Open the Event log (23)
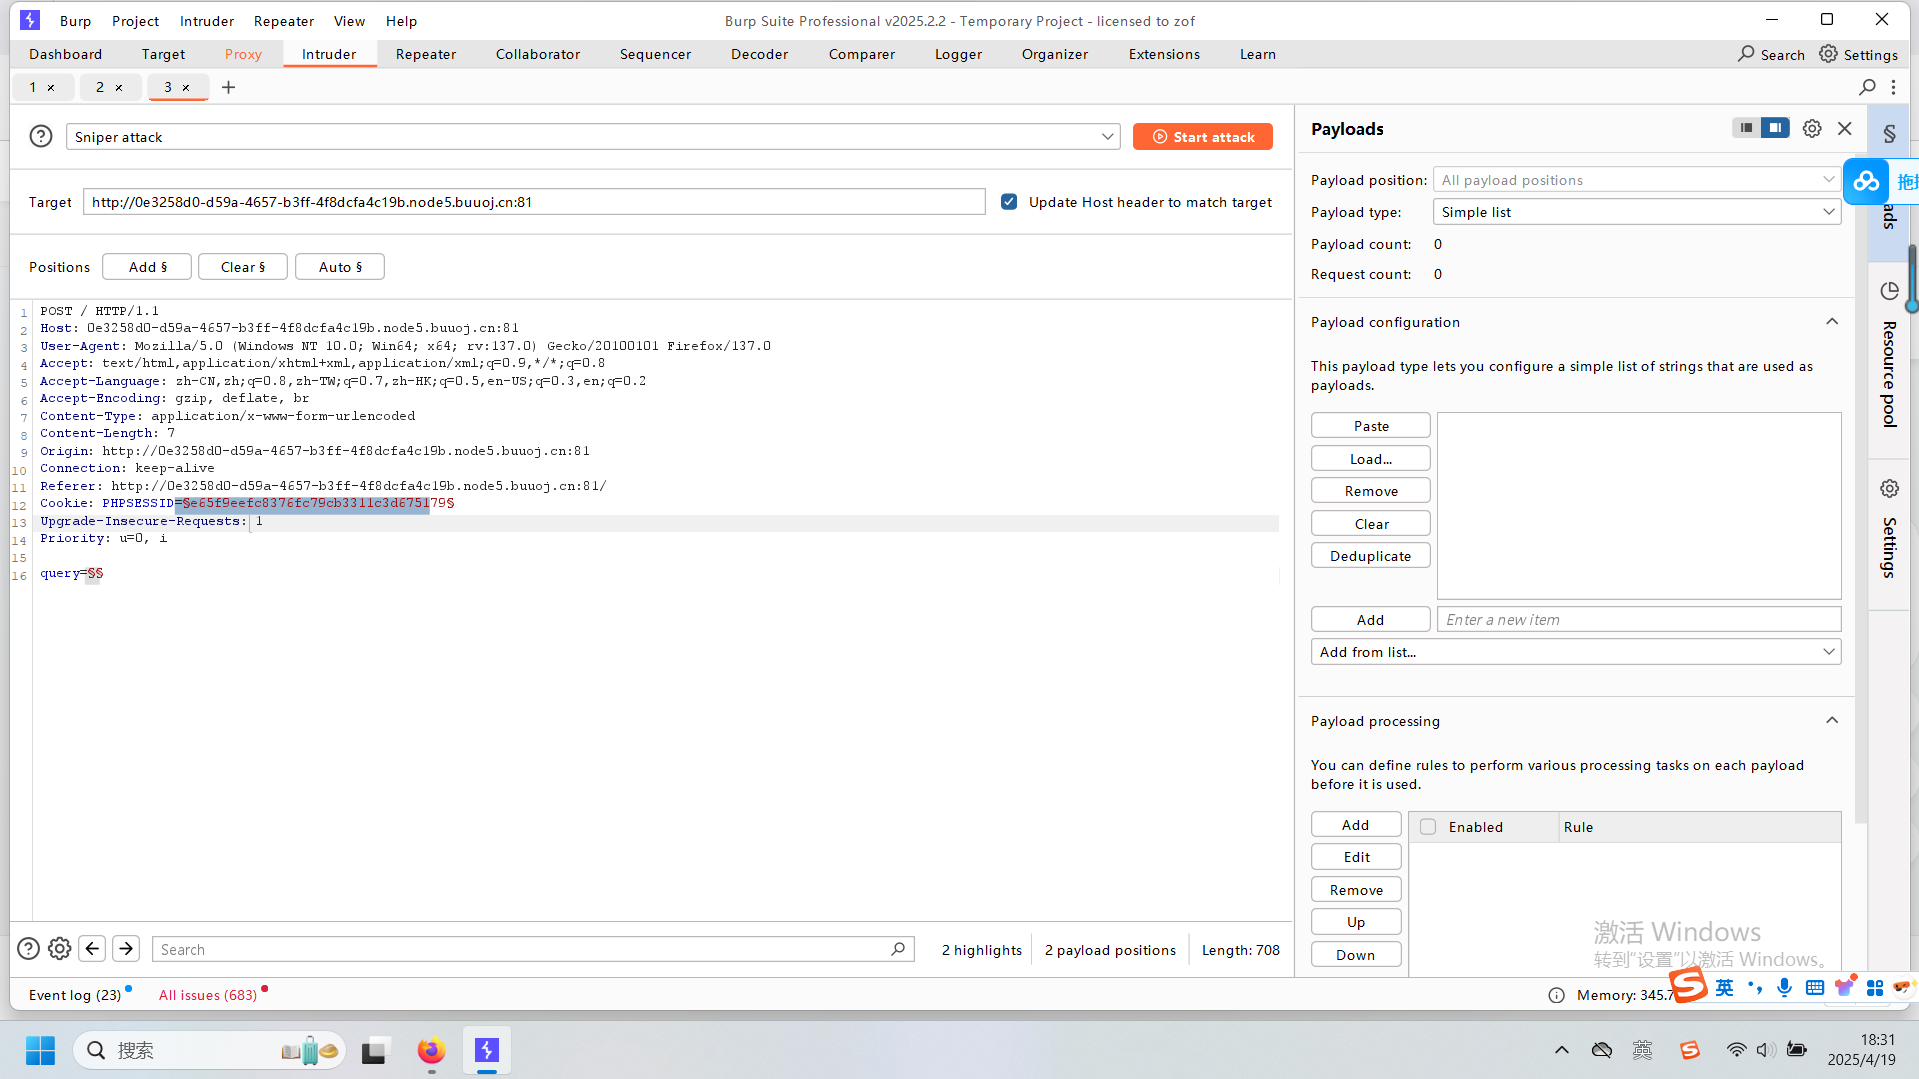Image resolution: width=1919 pixels, height=1079 pixels. (x=75, y=995)
